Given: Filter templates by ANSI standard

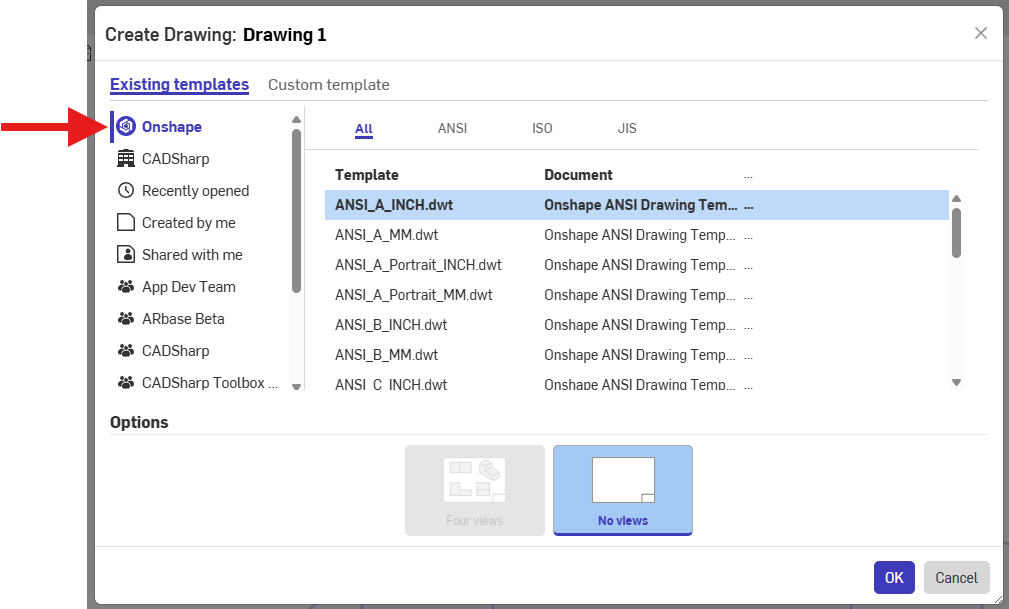Looking at the screenshot, I should 452,128.
